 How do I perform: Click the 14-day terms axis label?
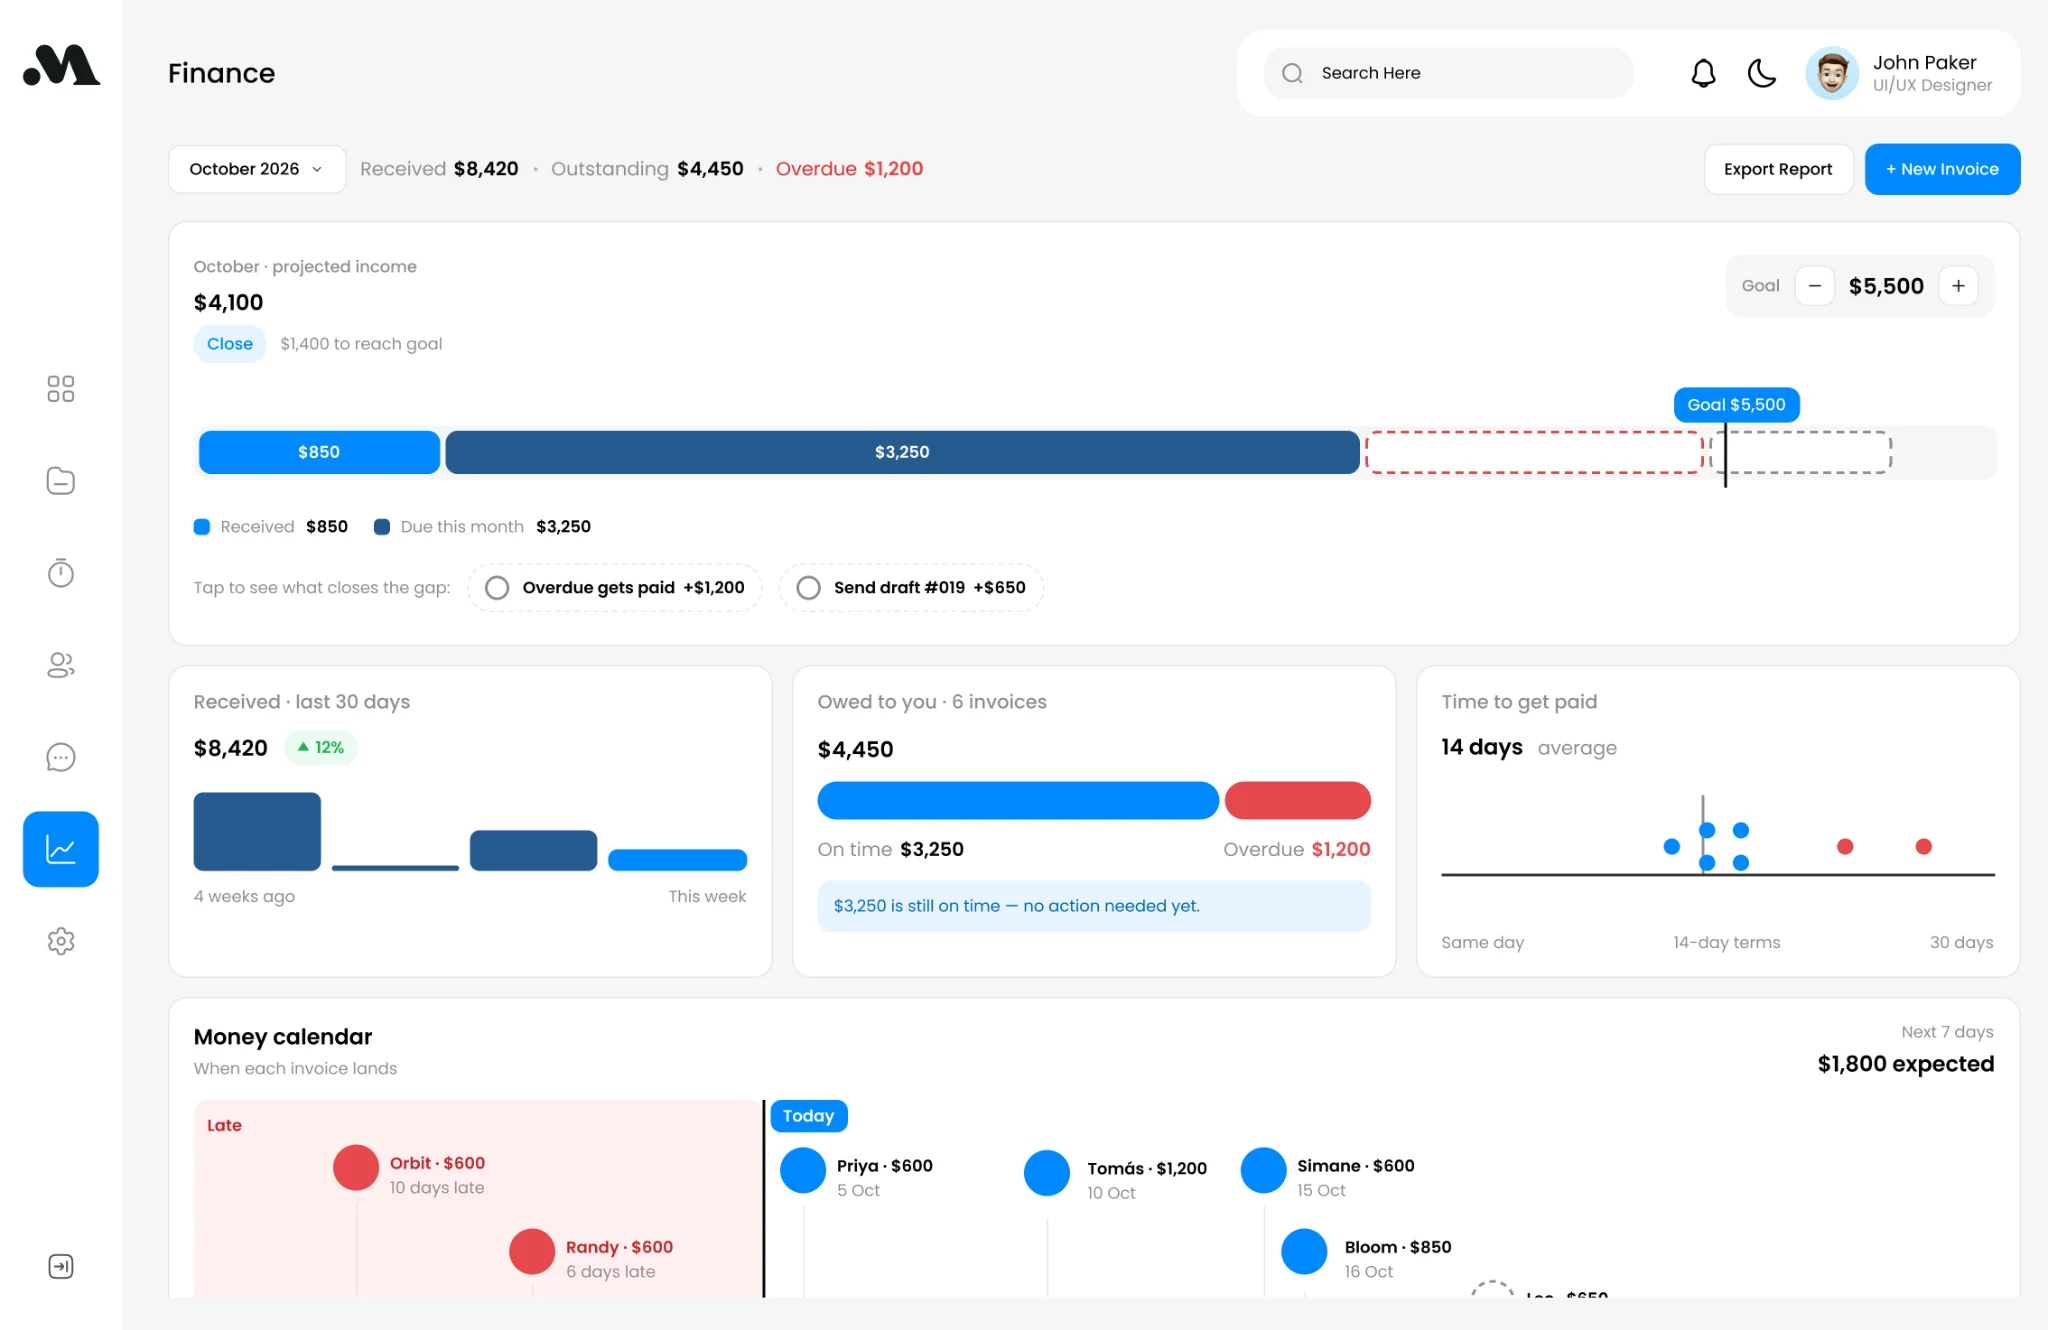pyautogui.click(x=1726, y=942)
